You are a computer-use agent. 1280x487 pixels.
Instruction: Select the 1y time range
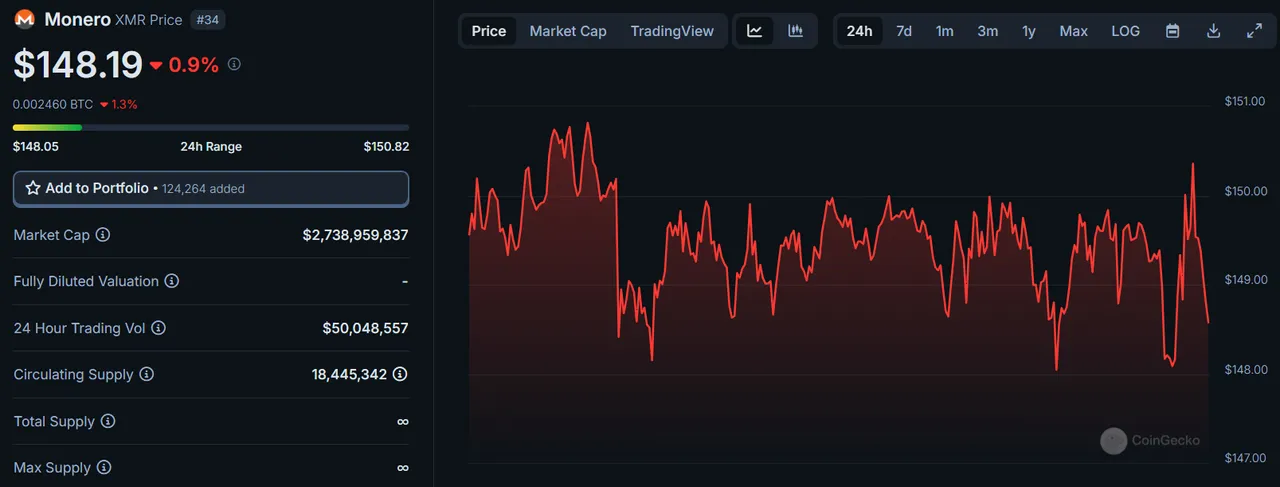tap(1029, 31)
